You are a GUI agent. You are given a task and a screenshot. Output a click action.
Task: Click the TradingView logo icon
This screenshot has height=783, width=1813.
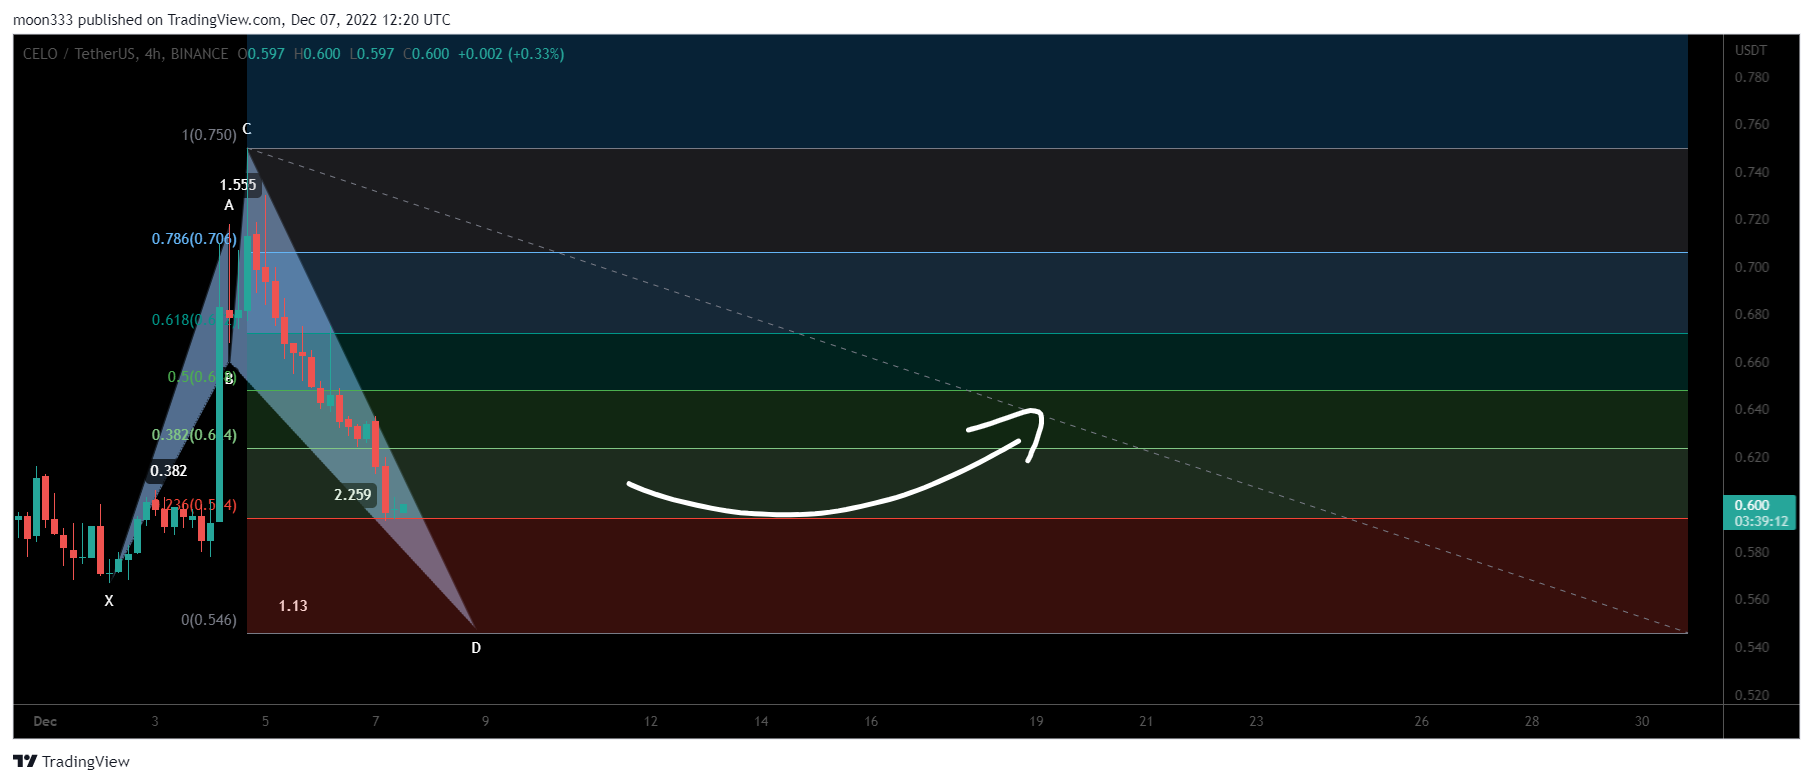pos(25,761)
